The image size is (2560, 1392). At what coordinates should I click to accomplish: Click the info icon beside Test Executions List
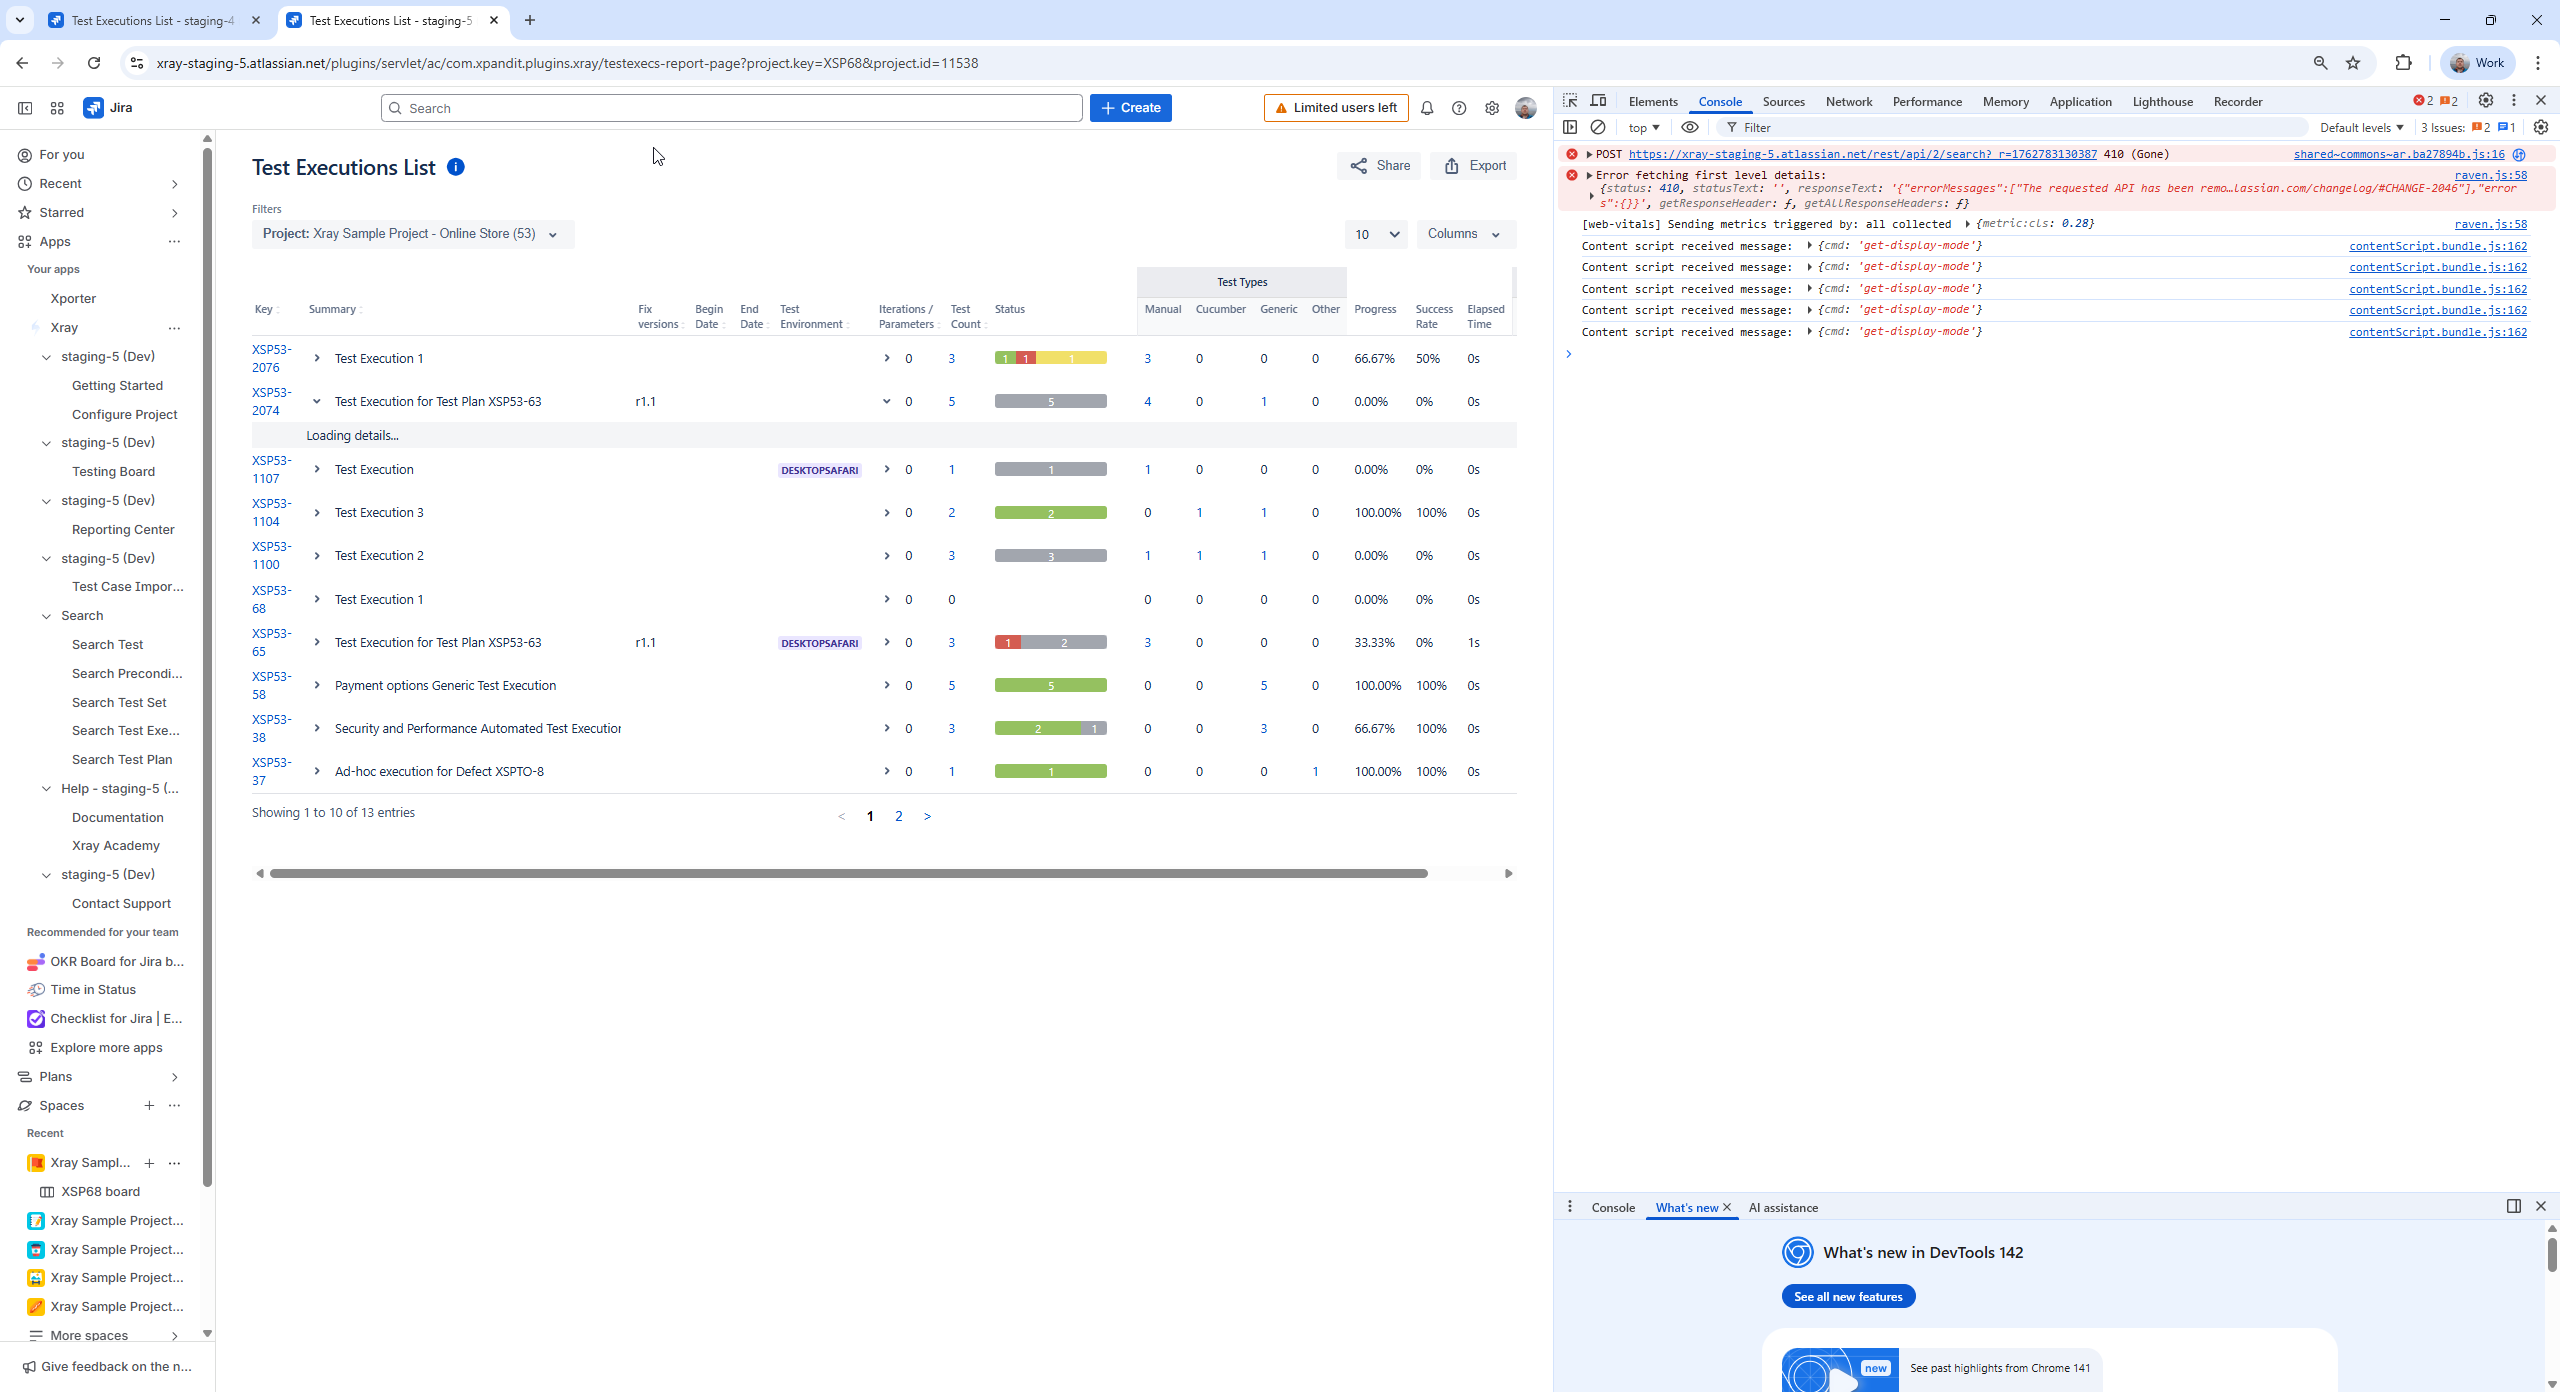[456, 167]
